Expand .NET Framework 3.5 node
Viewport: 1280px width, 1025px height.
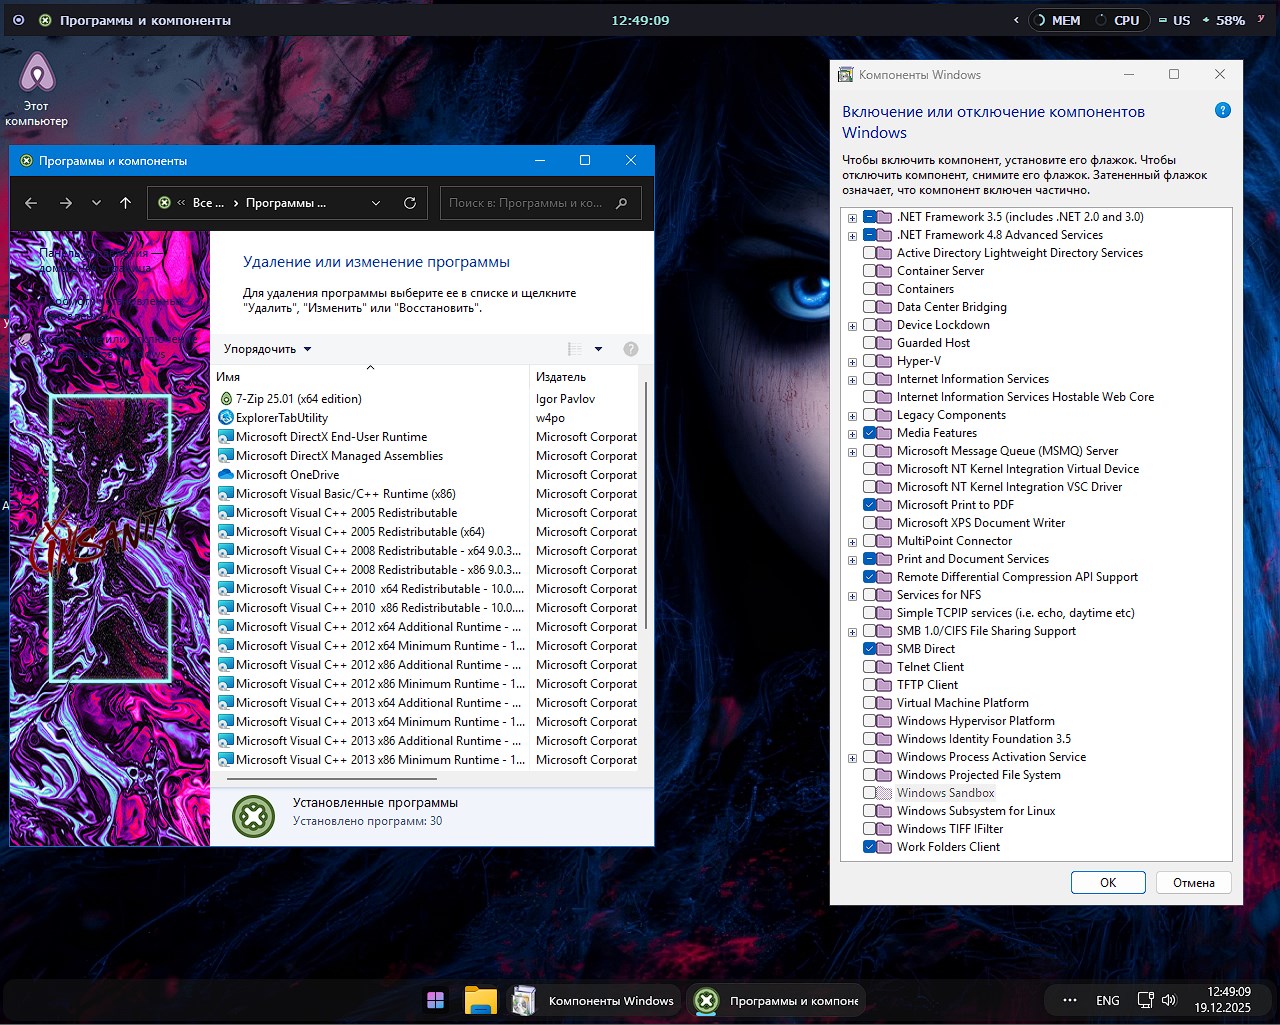pyautogui.click(x=852, y=216)
